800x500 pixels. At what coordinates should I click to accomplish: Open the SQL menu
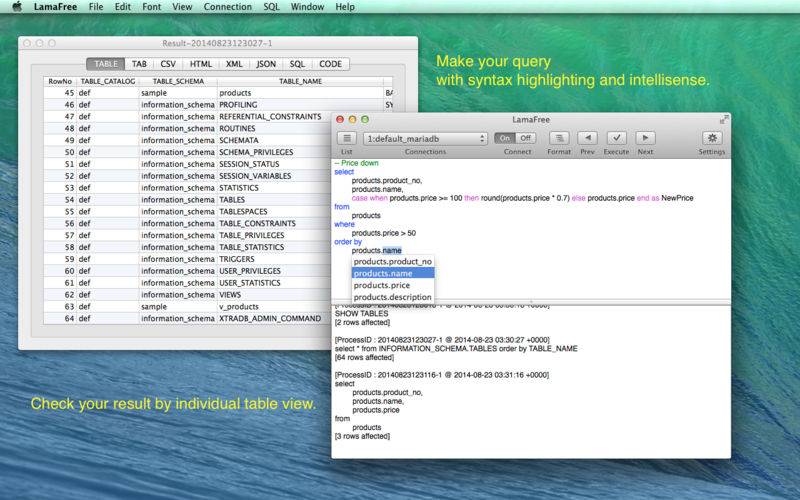point(271,7)
